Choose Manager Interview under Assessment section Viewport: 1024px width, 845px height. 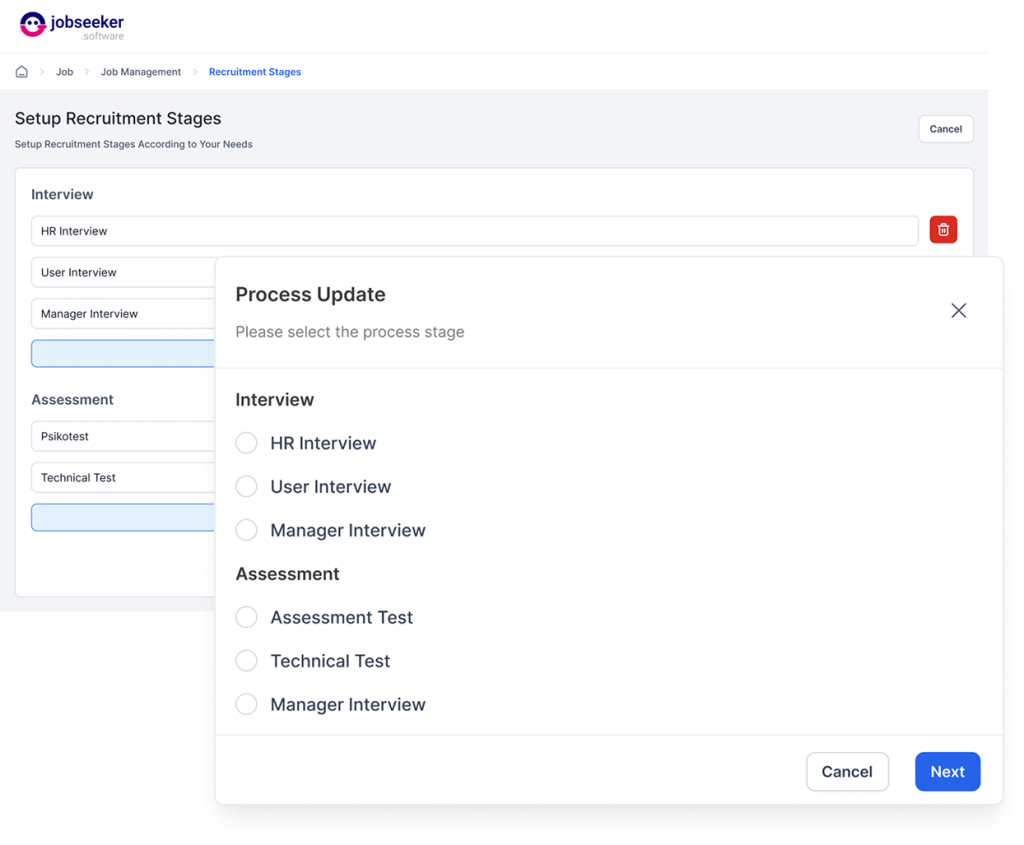pyautogui.click(x=246, y=705)
